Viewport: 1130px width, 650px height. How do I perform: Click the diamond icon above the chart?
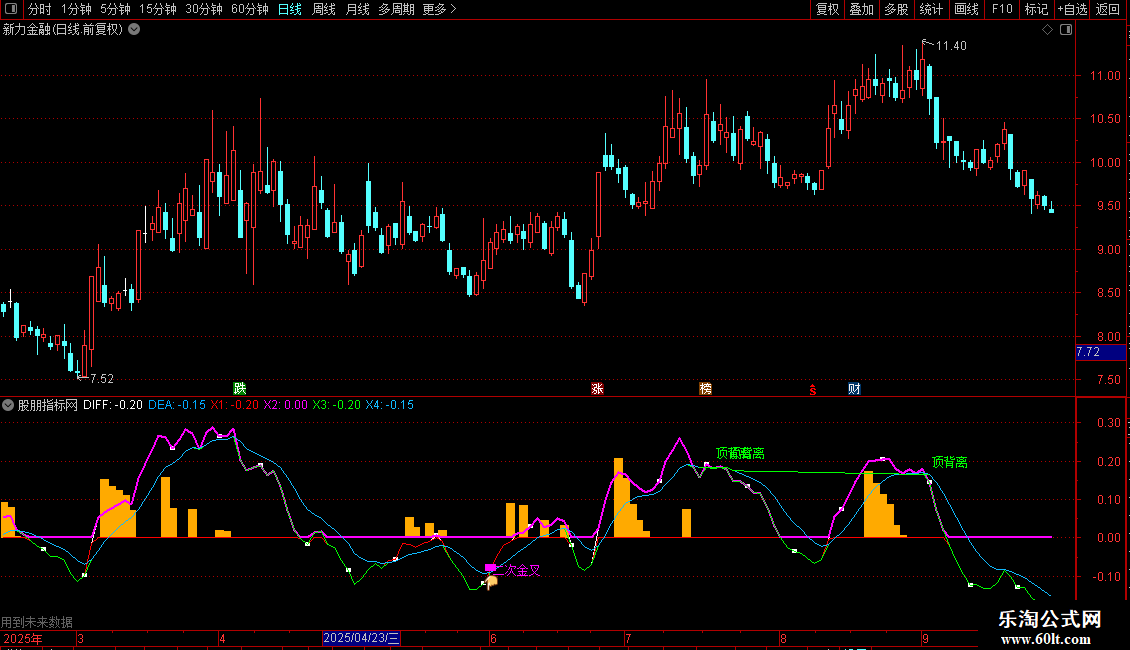coord(1048,30)
